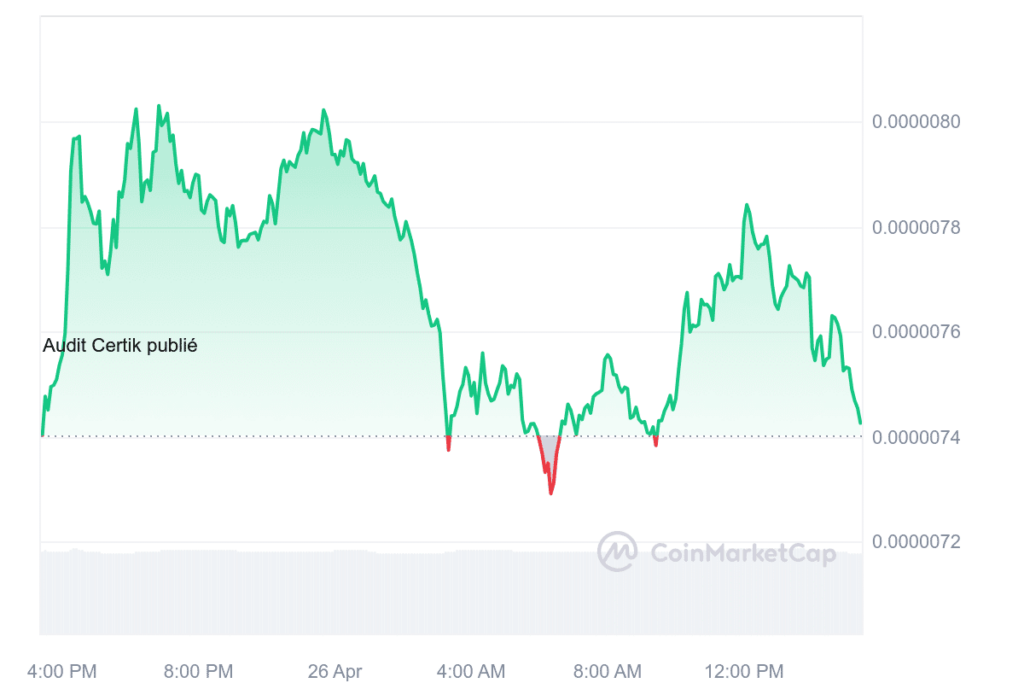Viewport: 1024px width, 683px height.
Task: Click the small red dip before 4:00 AM
Action: 448,444
